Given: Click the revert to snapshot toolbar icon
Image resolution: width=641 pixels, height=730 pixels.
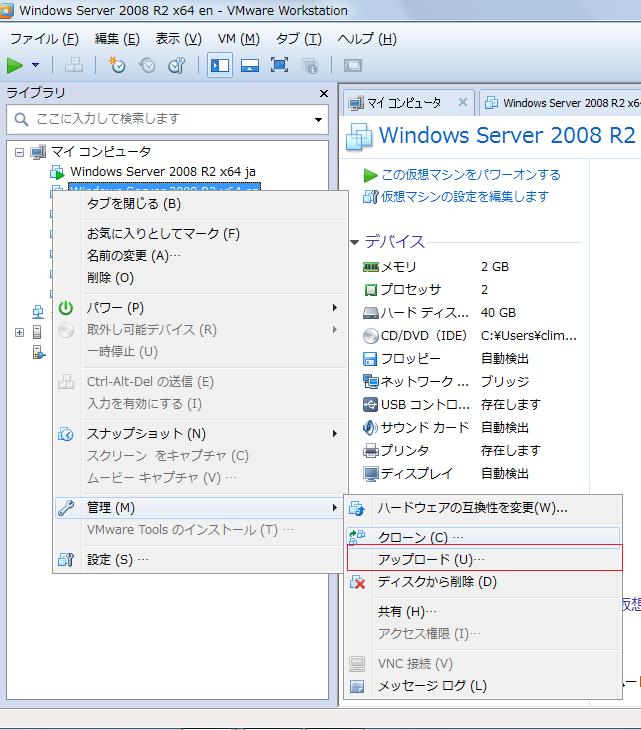Looking at the screenshot, I should click(x=147, y=65).
